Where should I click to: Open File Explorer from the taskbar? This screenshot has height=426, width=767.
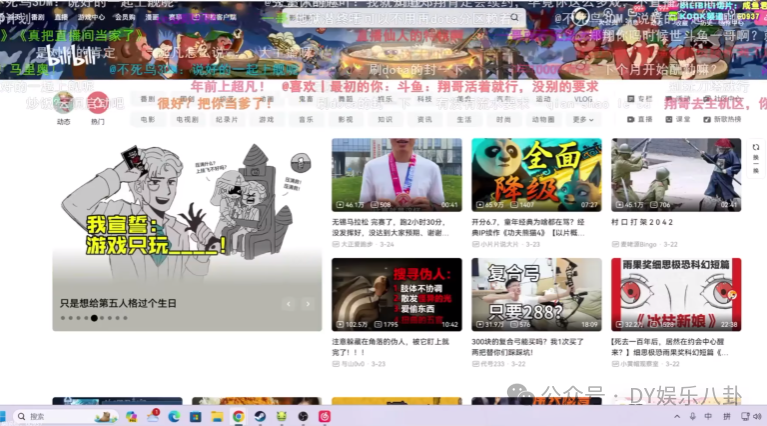tap(217, 416)
